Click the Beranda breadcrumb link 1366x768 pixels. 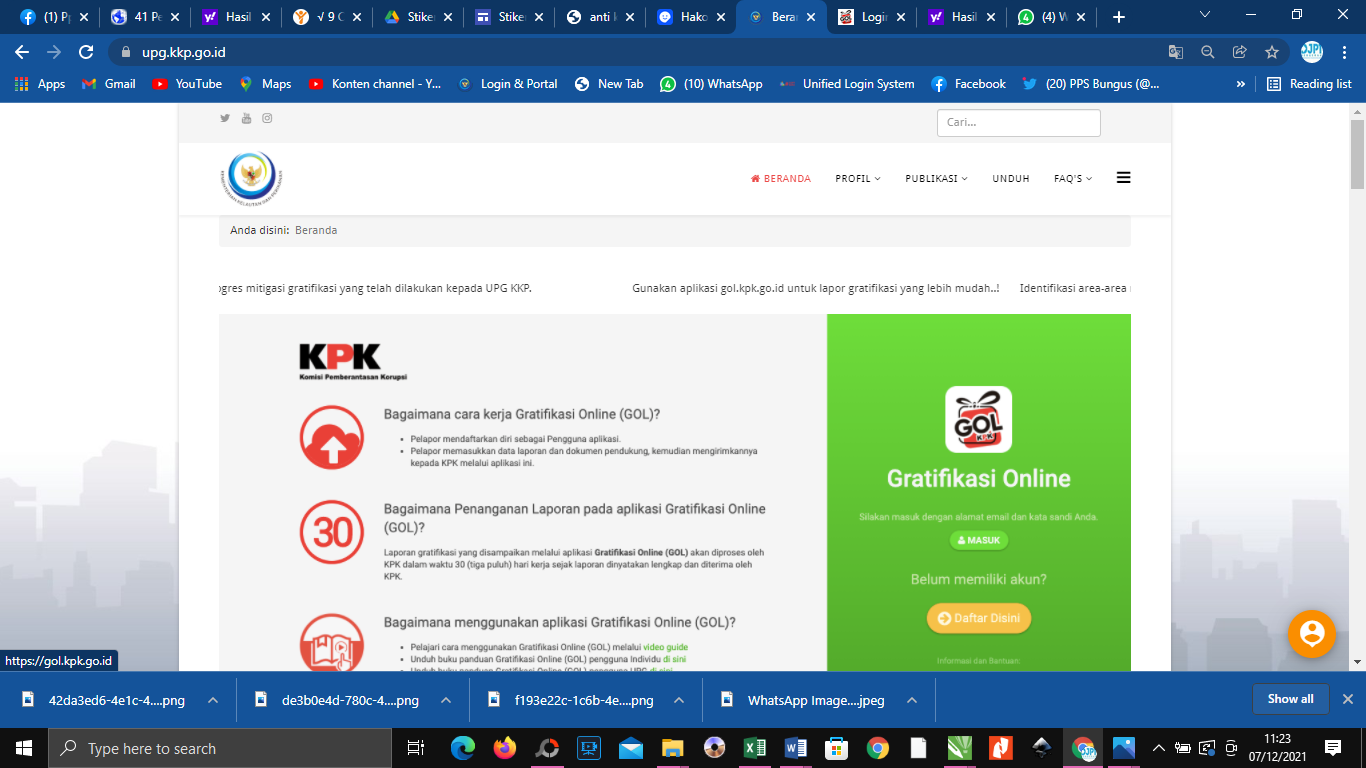click(316, 230)
